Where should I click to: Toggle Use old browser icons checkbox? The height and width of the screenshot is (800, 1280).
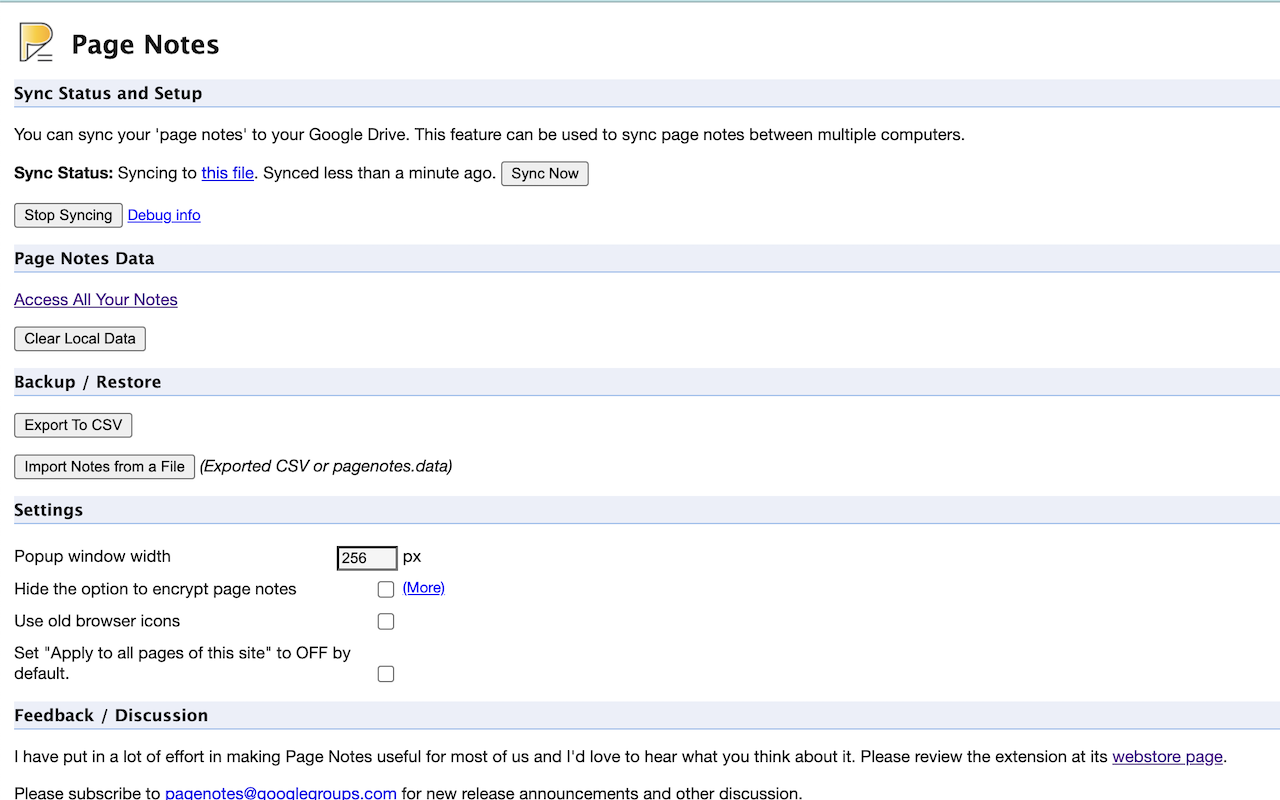pyautogui.click(x=386, y=622)
